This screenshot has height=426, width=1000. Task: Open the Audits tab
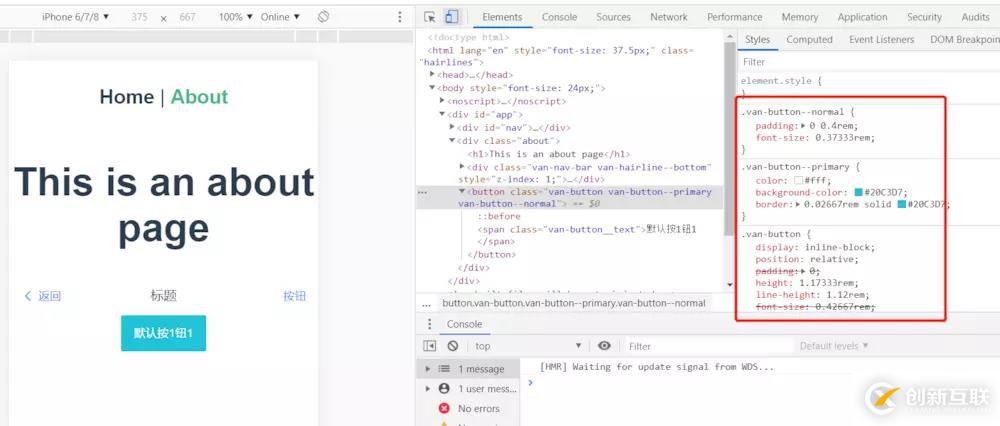tap(975, 17)
